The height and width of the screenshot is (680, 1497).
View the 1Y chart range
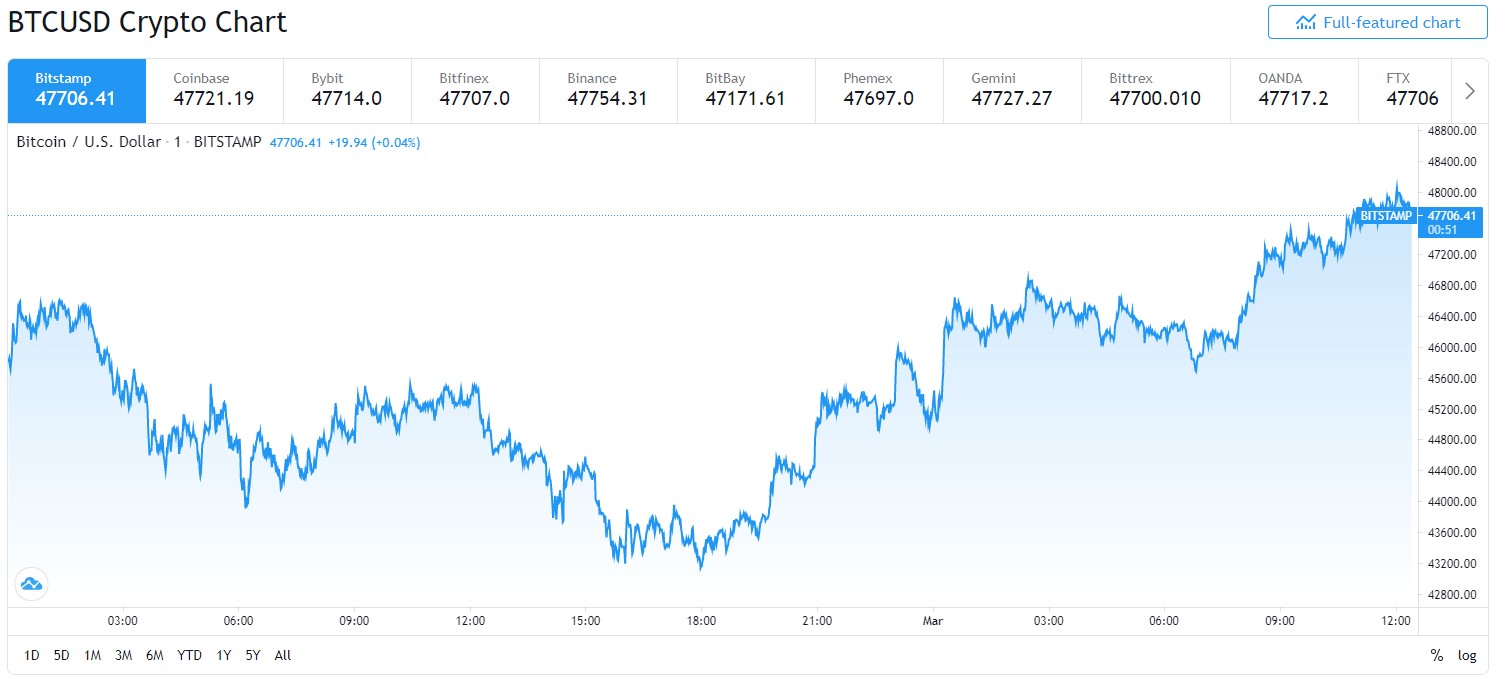(222, 655)
